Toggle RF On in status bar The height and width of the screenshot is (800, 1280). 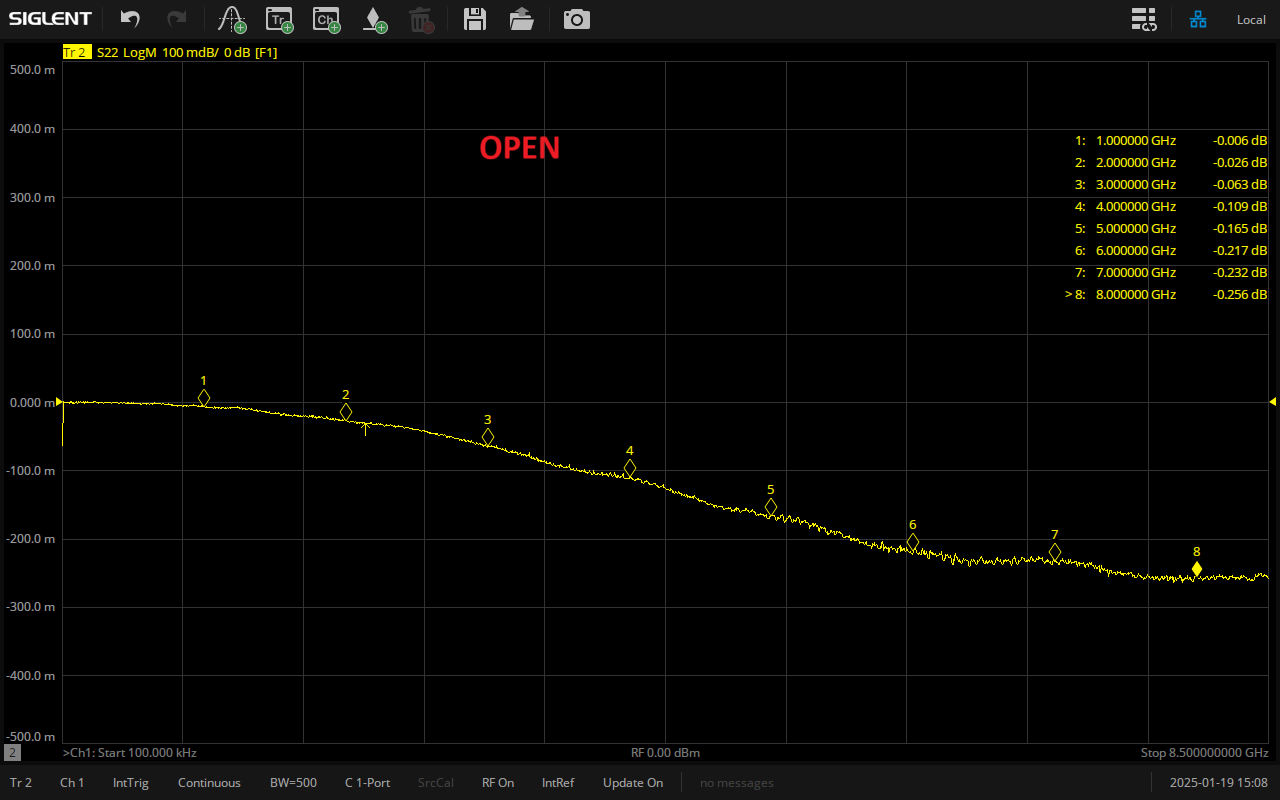pos(498,783)
